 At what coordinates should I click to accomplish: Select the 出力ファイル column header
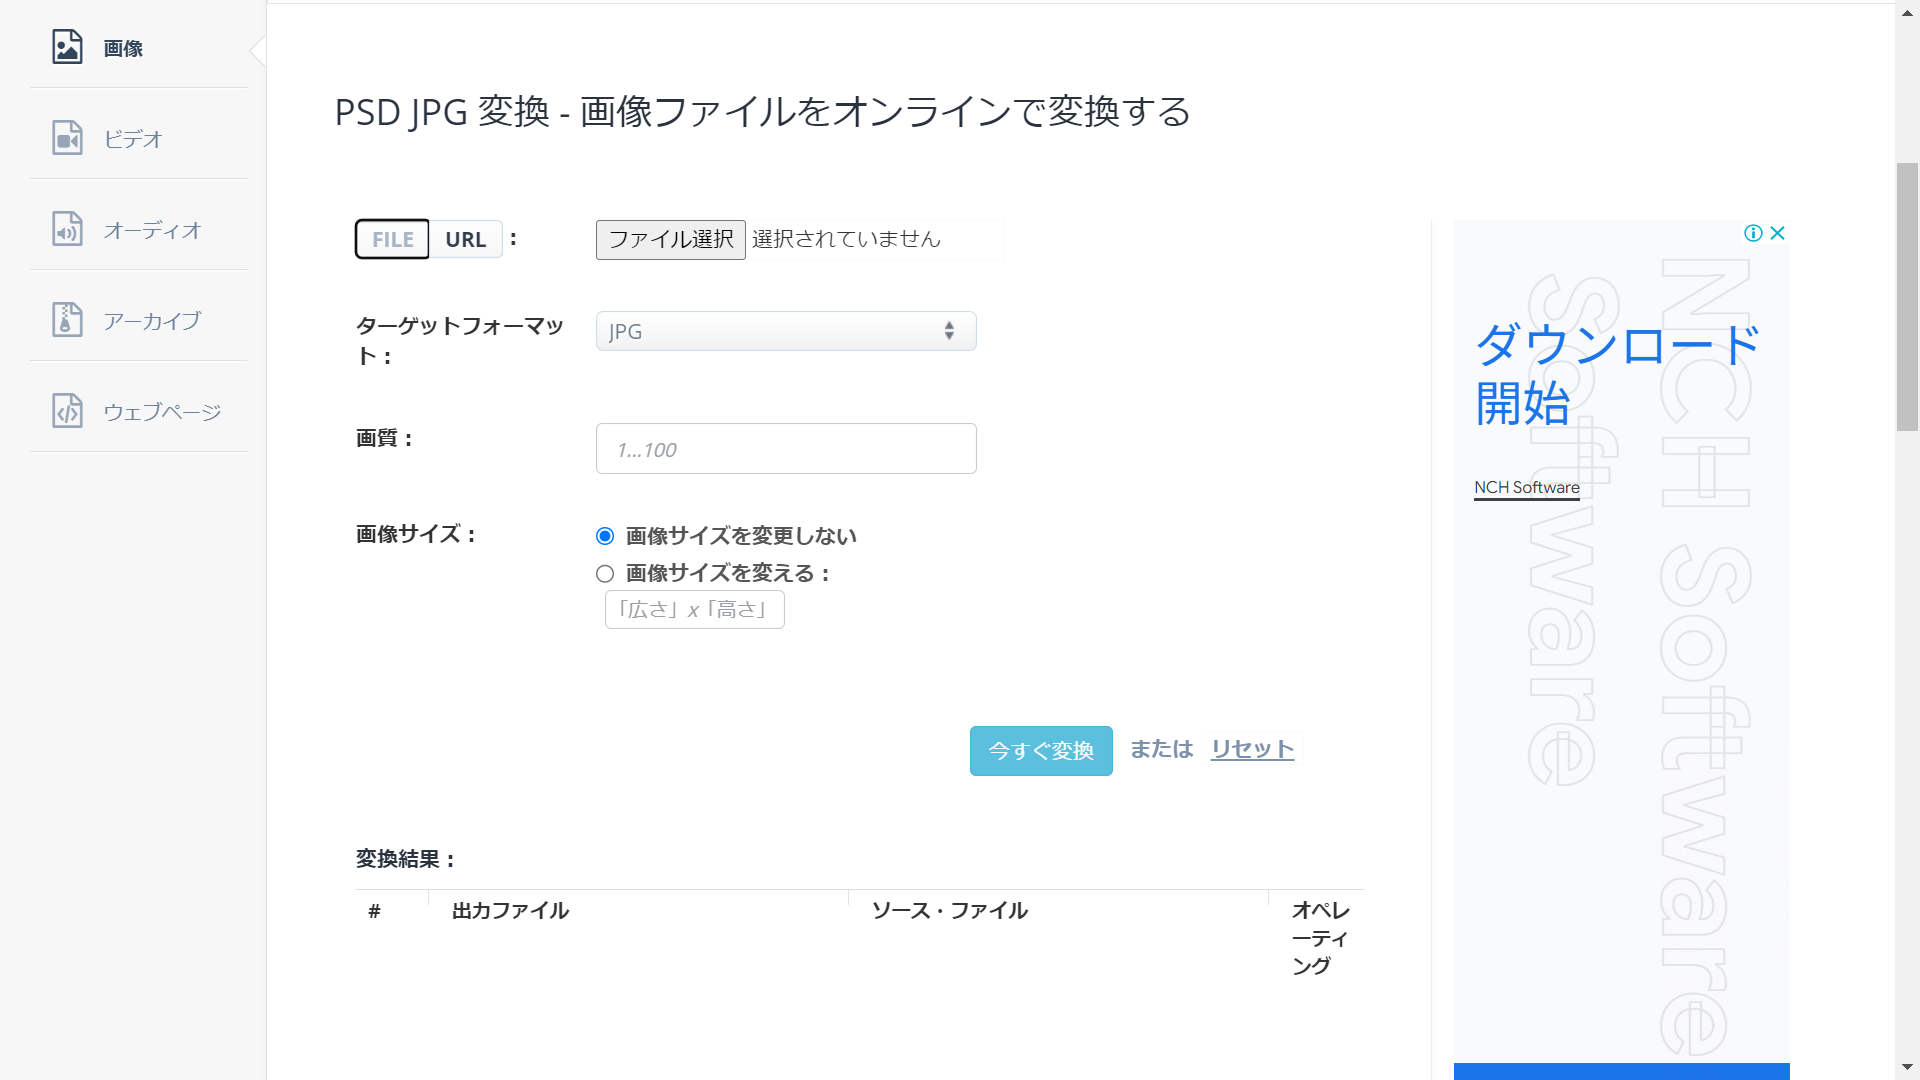509,910
